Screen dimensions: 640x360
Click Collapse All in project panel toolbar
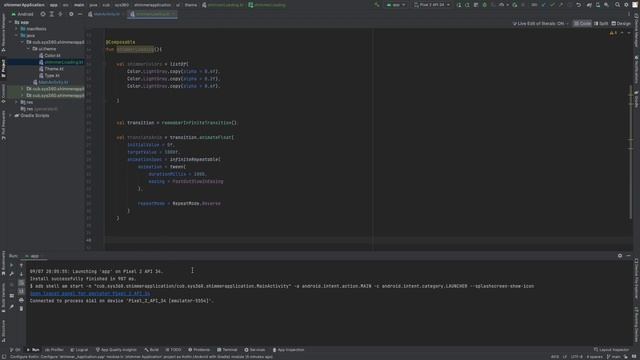point(60,14)
